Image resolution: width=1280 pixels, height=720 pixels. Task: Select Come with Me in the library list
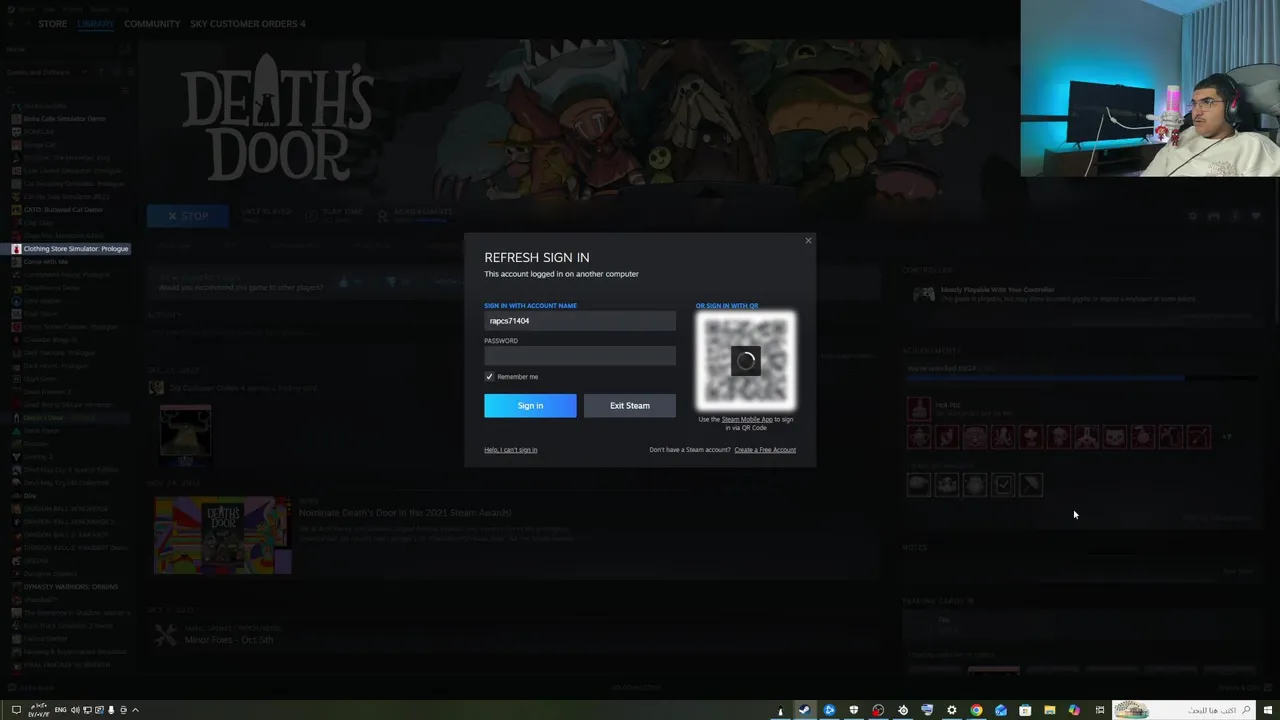point(46,261)
